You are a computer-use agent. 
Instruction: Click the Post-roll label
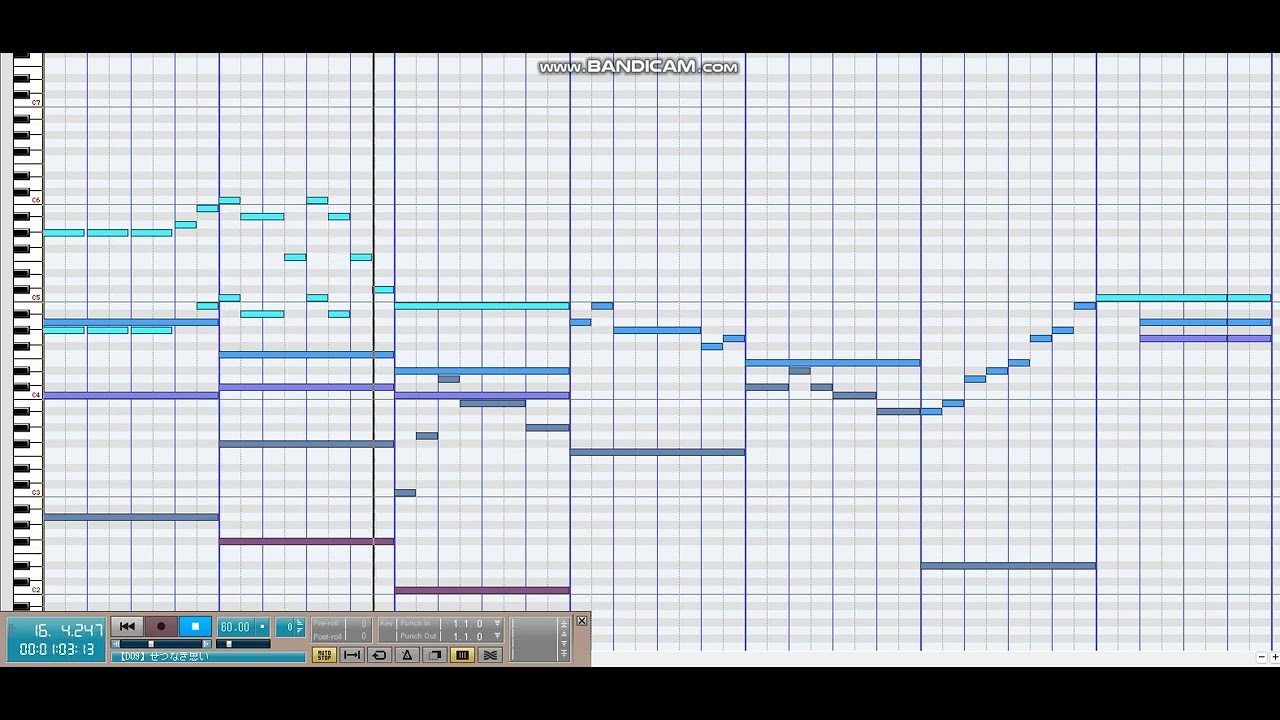(x=328, y=636)
